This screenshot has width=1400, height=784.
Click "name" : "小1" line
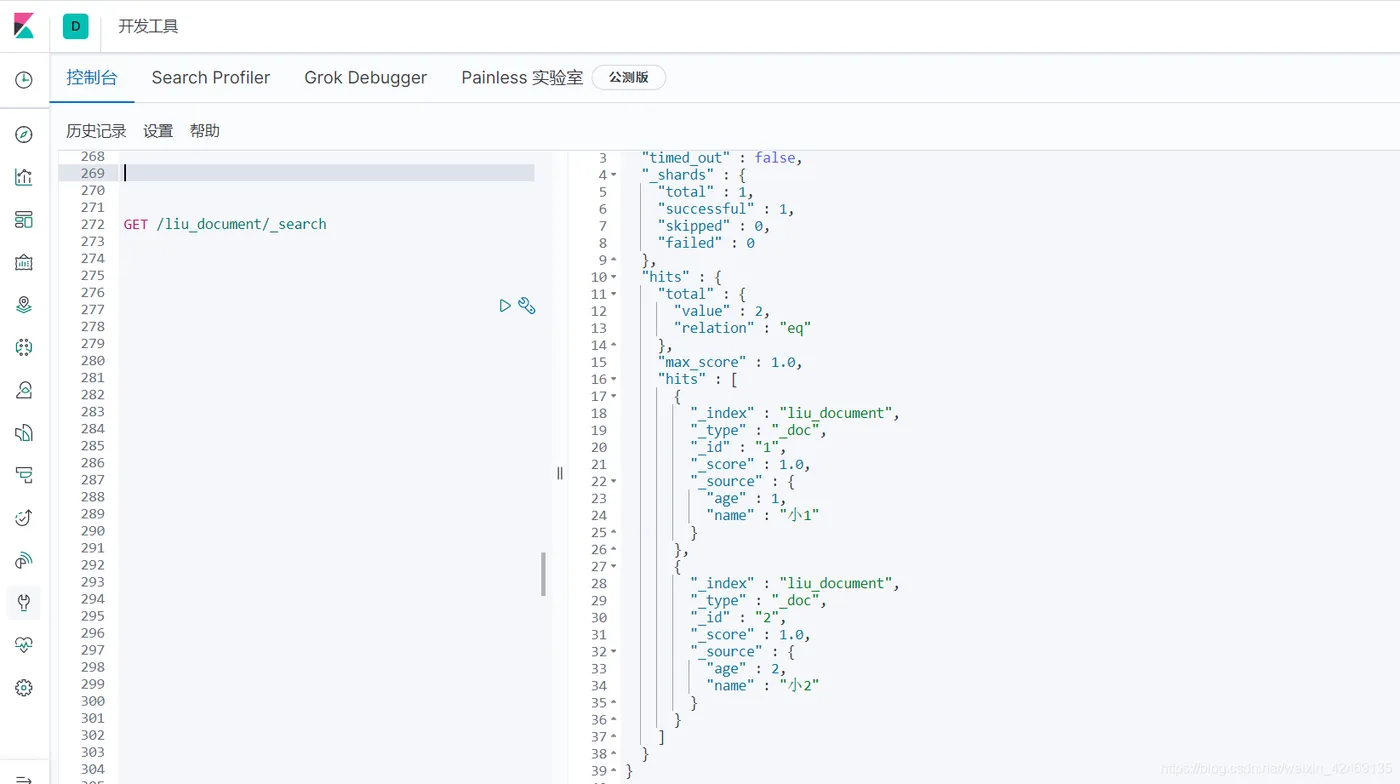coord(762,515)
